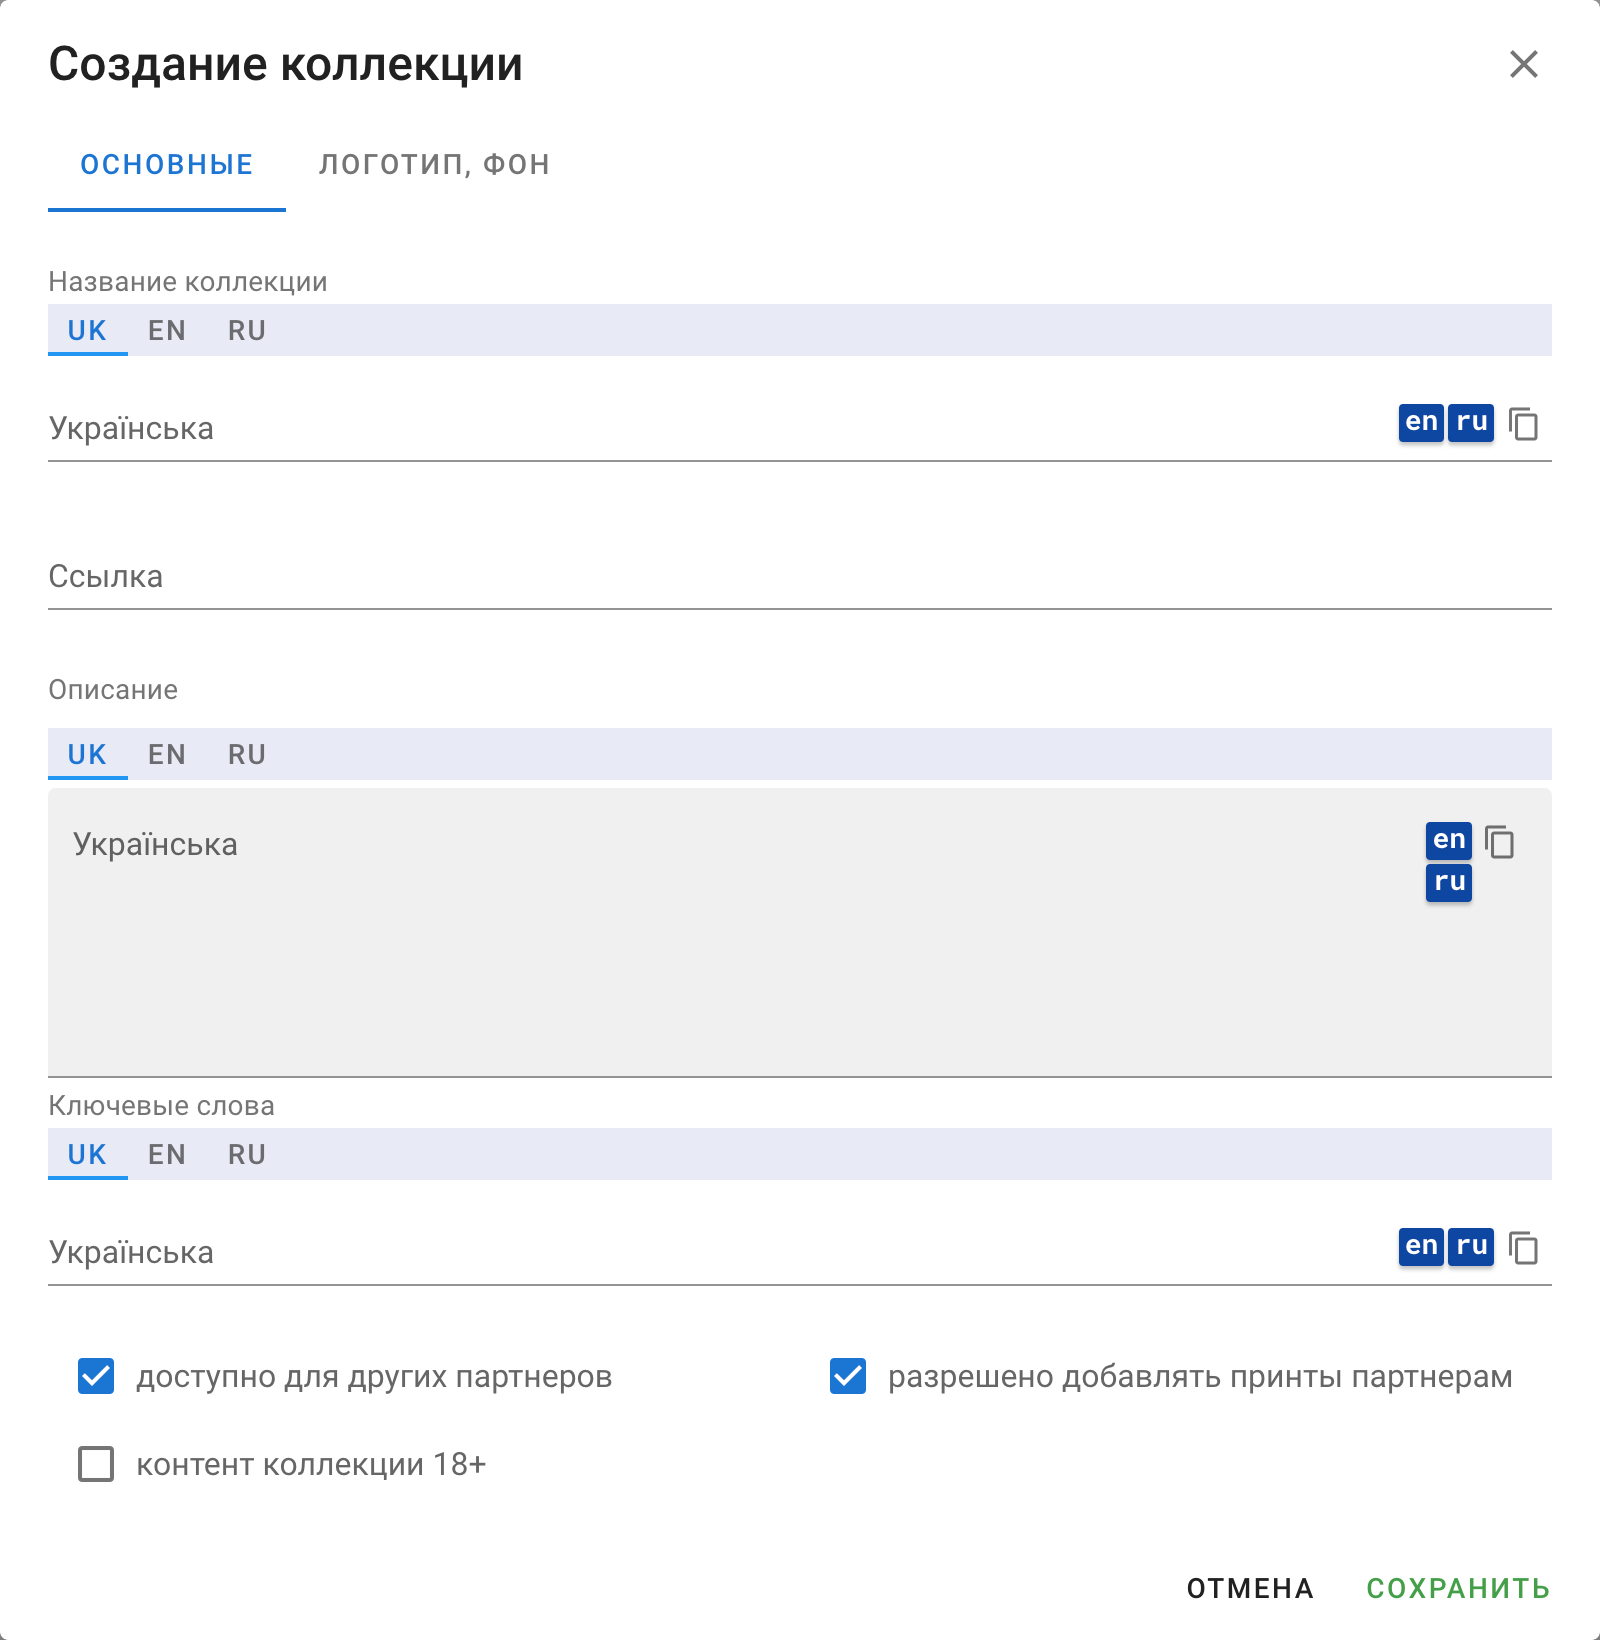1600x1640 pixels.
Task: Select the EN tab under Название коллекции
Action: click(x=167, y=331)
